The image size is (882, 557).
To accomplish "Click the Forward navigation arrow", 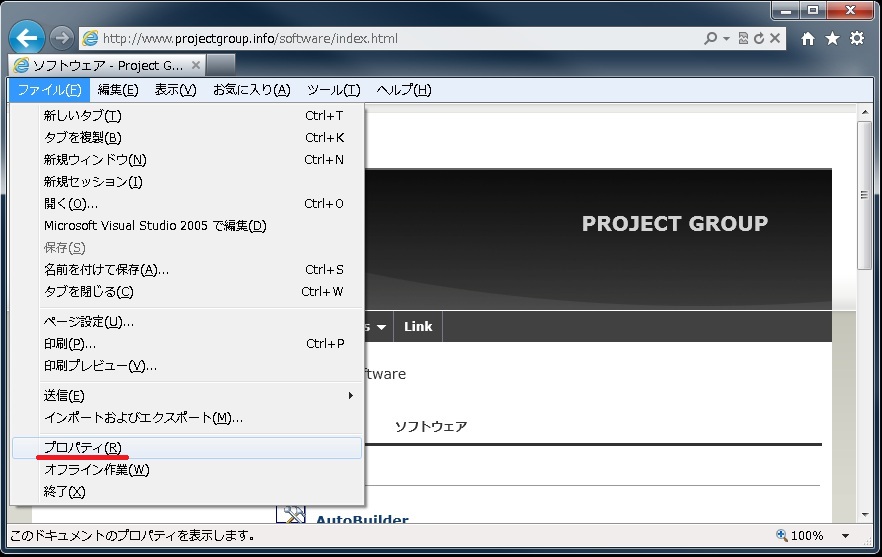I will point(62,38).
